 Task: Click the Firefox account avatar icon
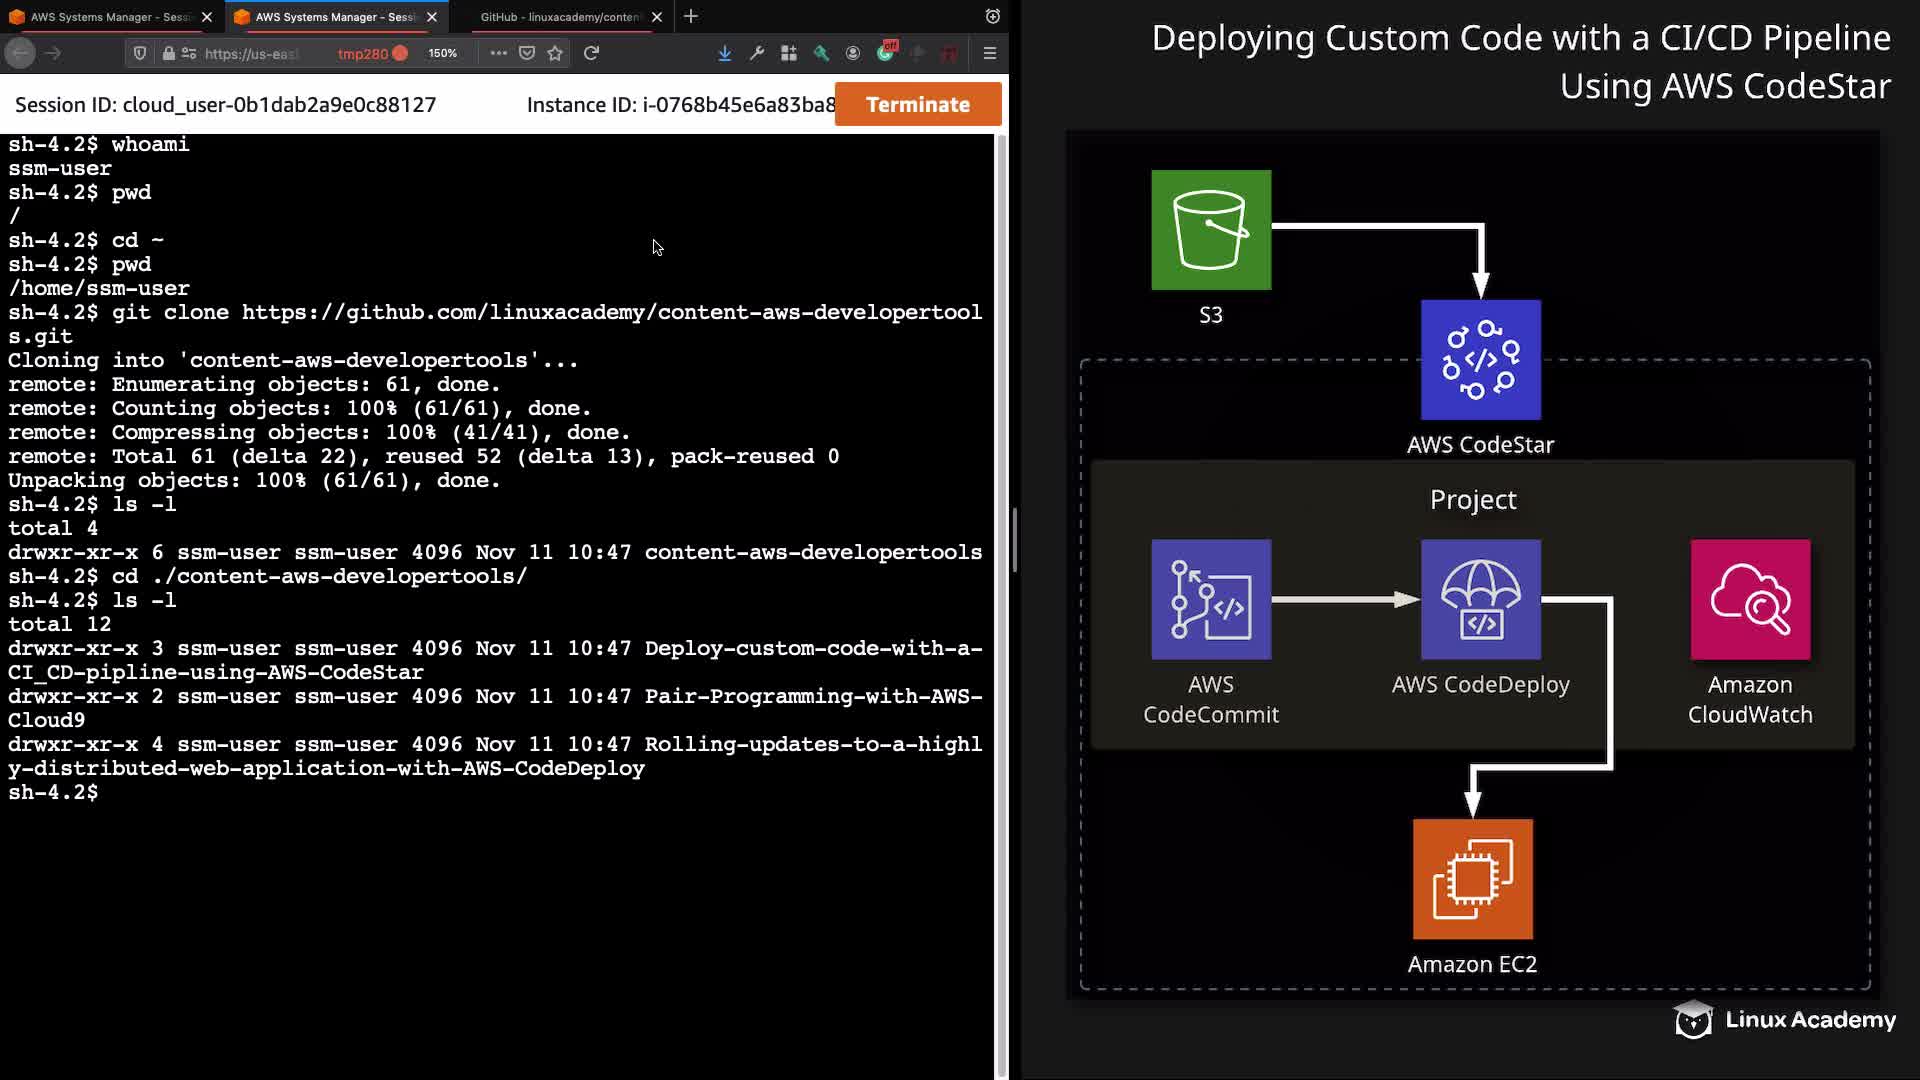(853, 53)
